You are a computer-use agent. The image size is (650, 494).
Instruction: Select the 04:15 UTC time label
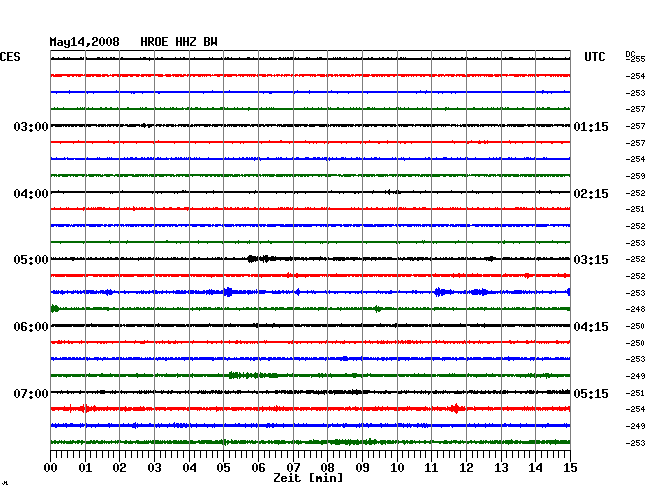(591, 327)
